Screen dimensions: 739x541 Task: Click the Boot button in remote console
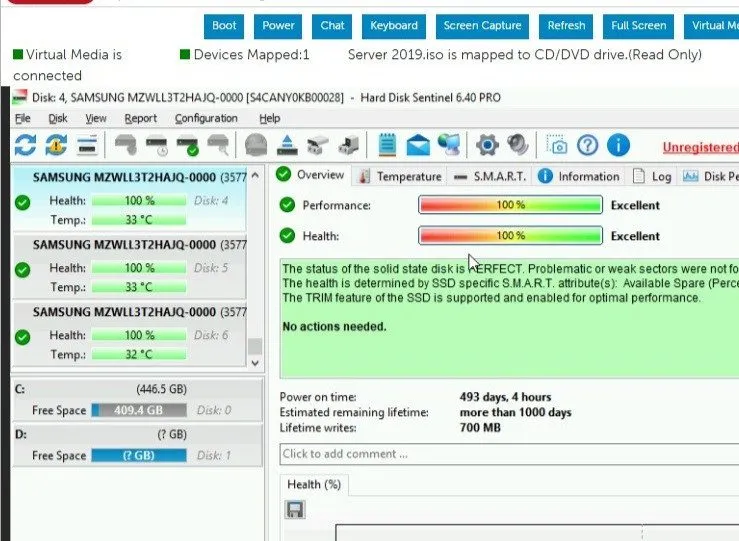tap(224, 25)
